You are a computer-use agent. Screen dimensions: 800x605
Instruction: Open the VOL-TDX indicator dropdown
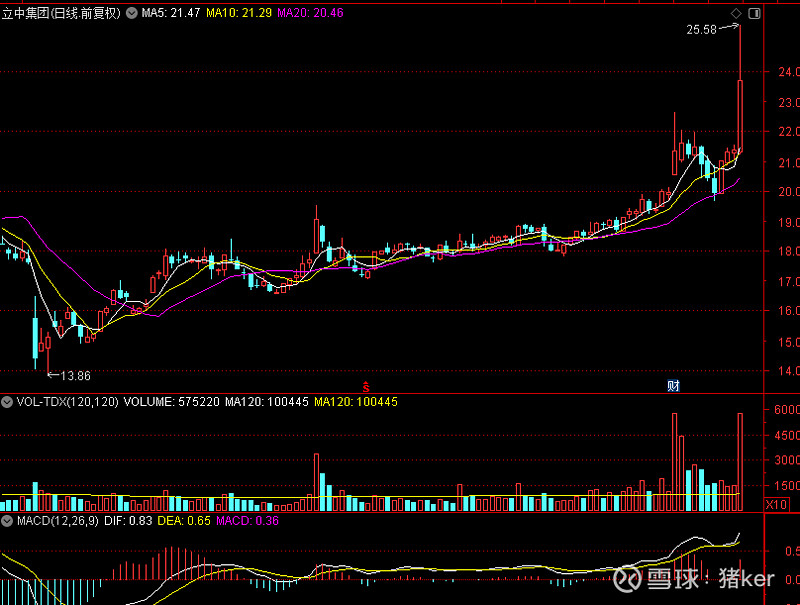[7, 402]
